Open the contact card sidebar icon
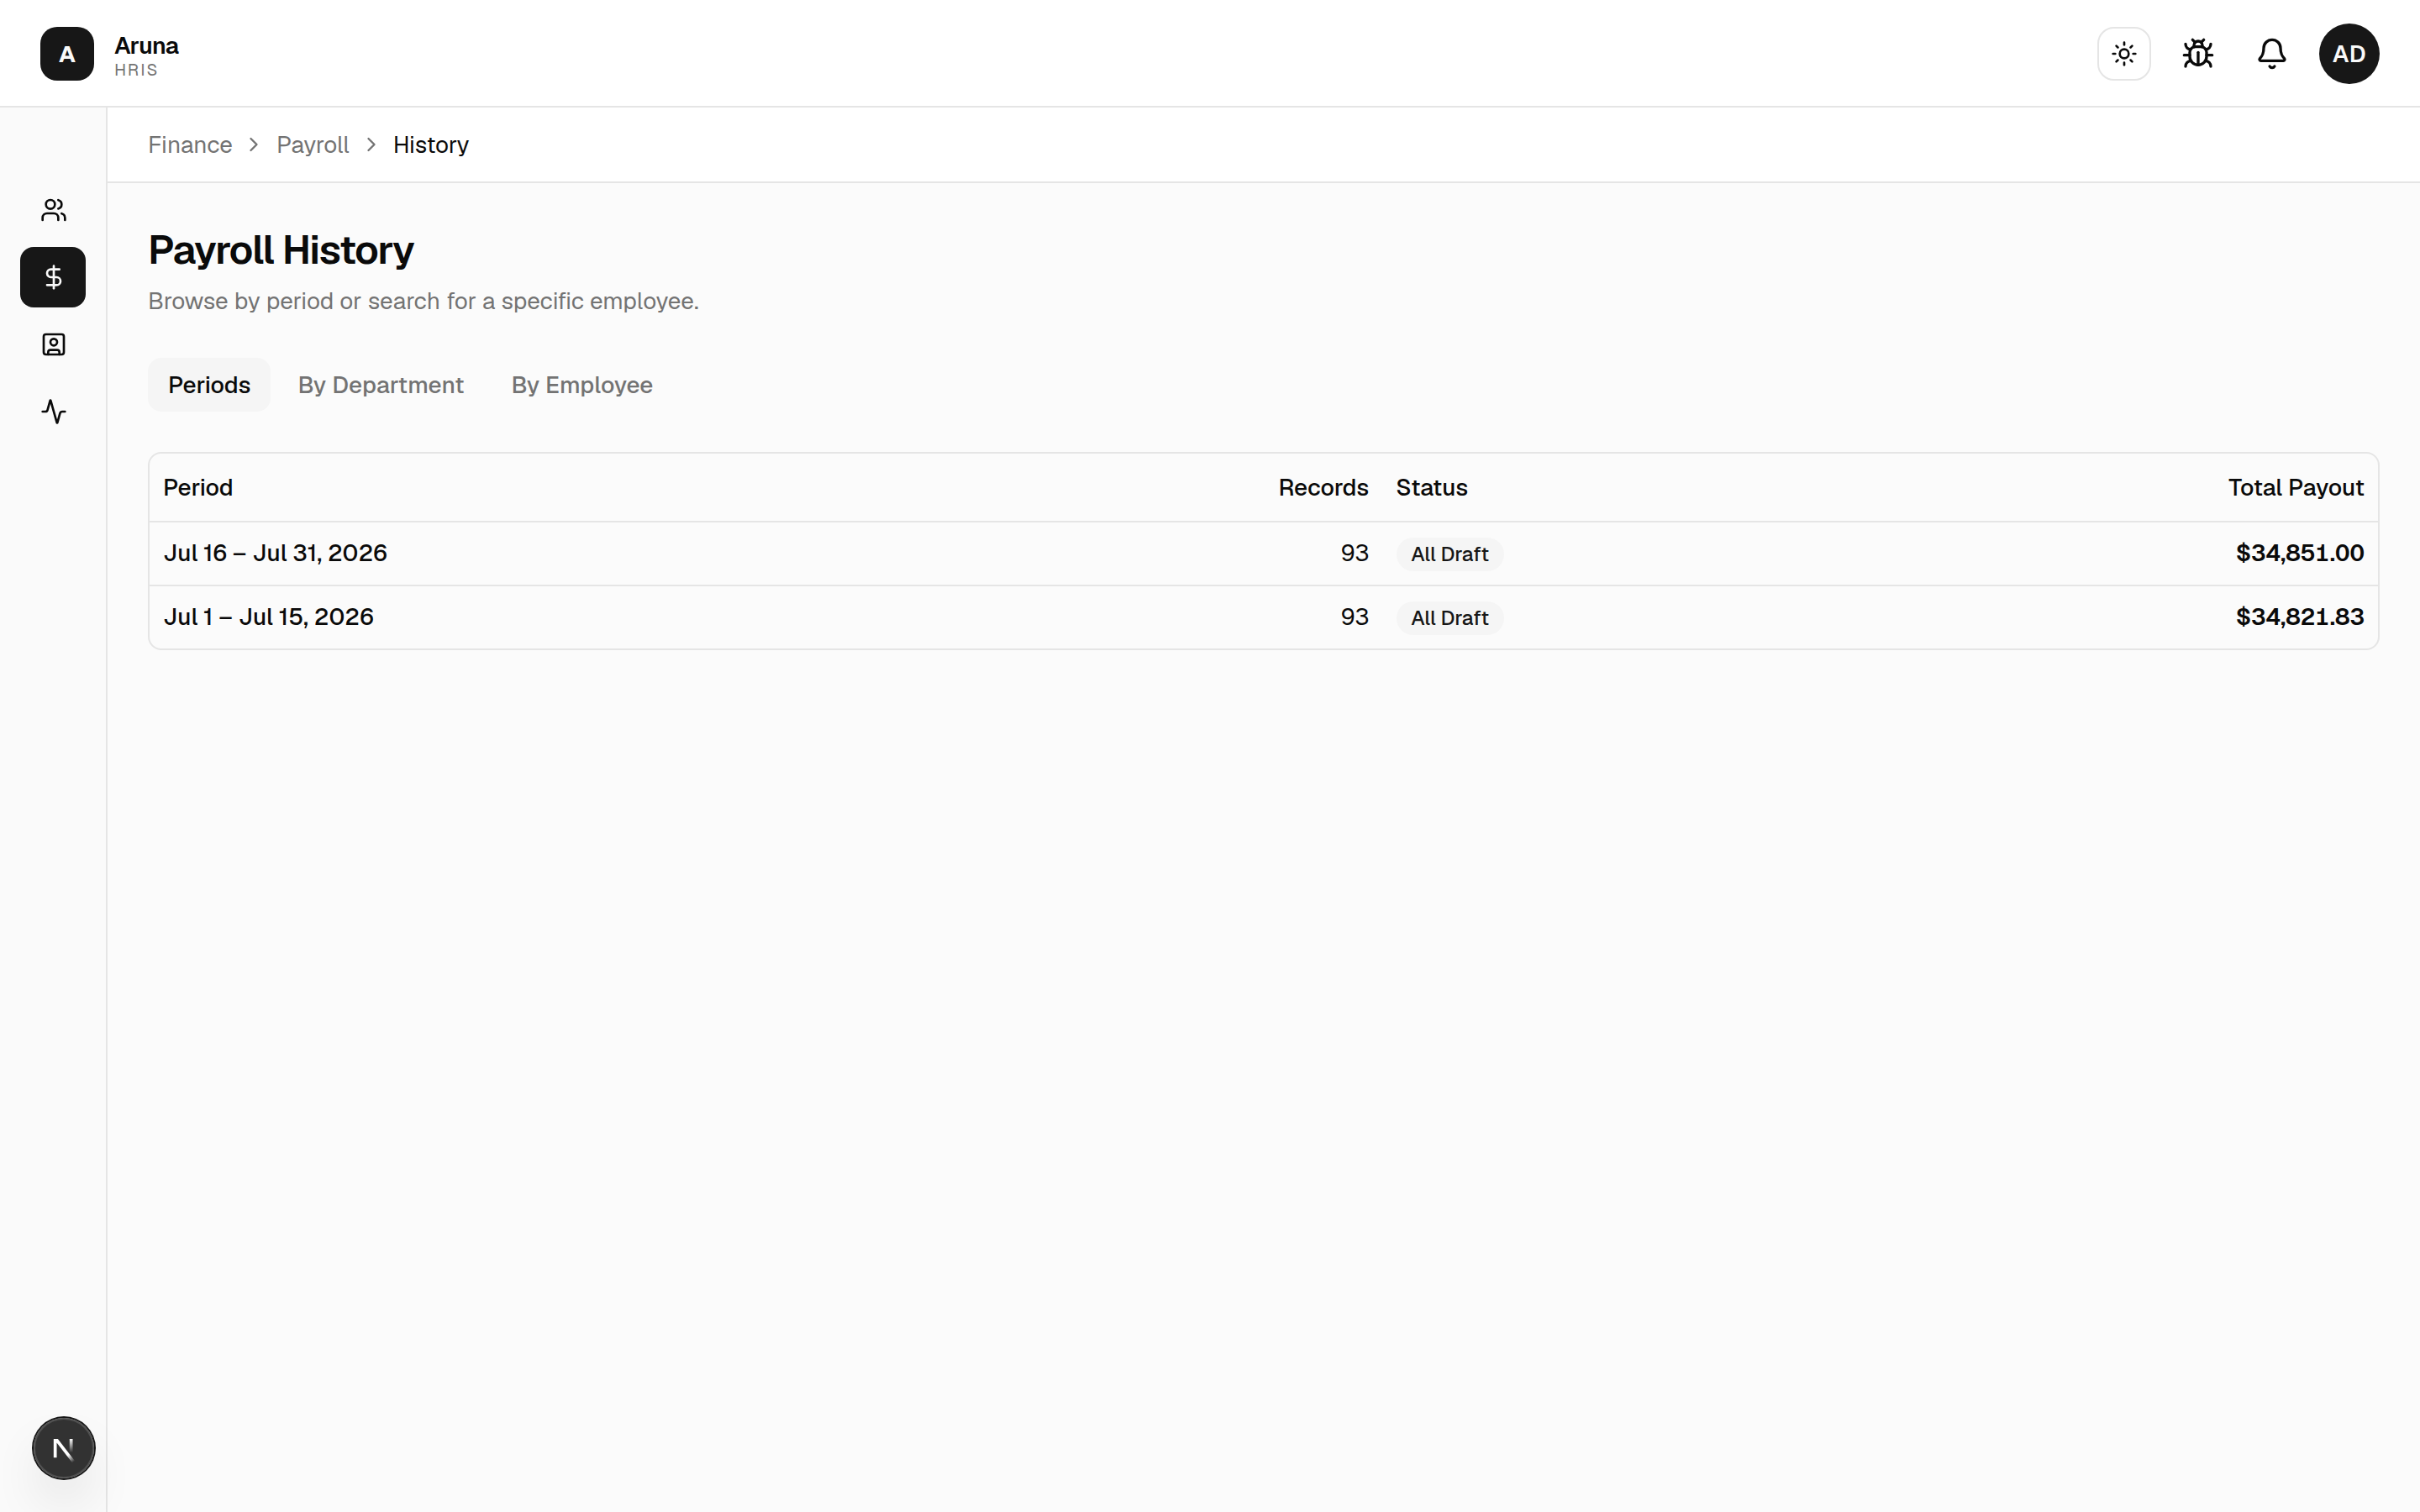 tap(53, 345)
